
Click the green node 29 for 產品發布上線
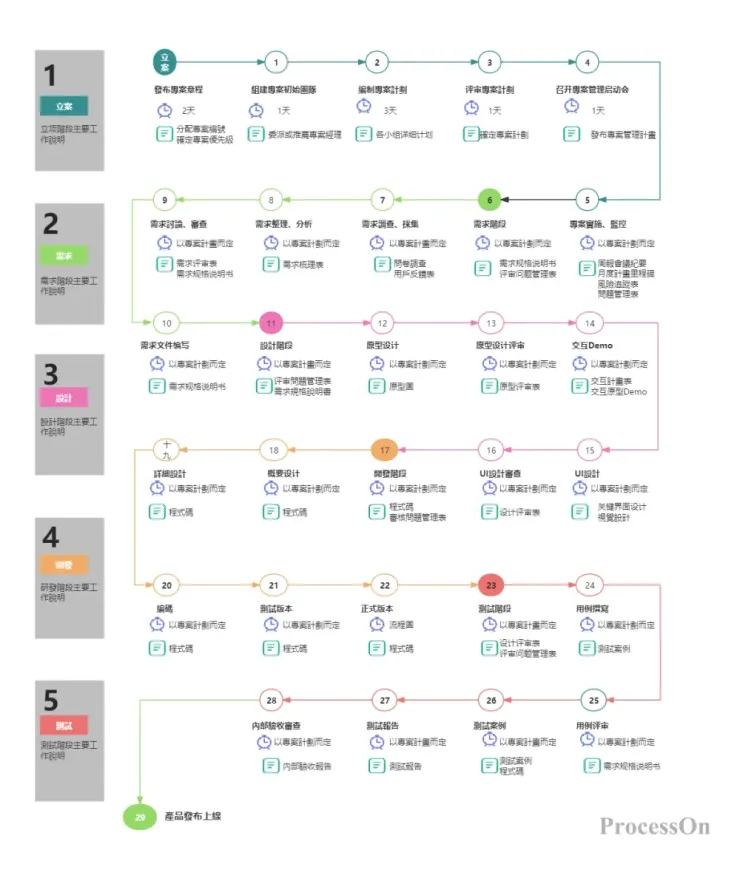click(139, 817)
